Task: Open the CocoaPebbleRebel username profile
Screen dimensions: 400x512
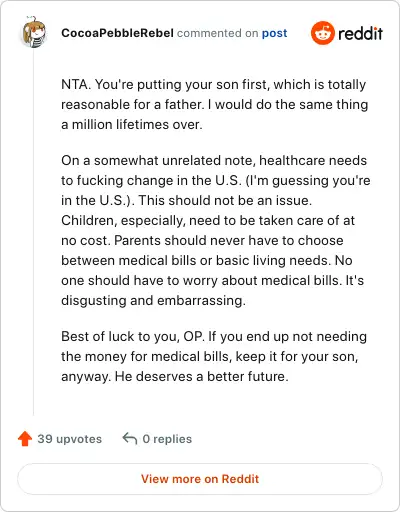Action: 117,33
